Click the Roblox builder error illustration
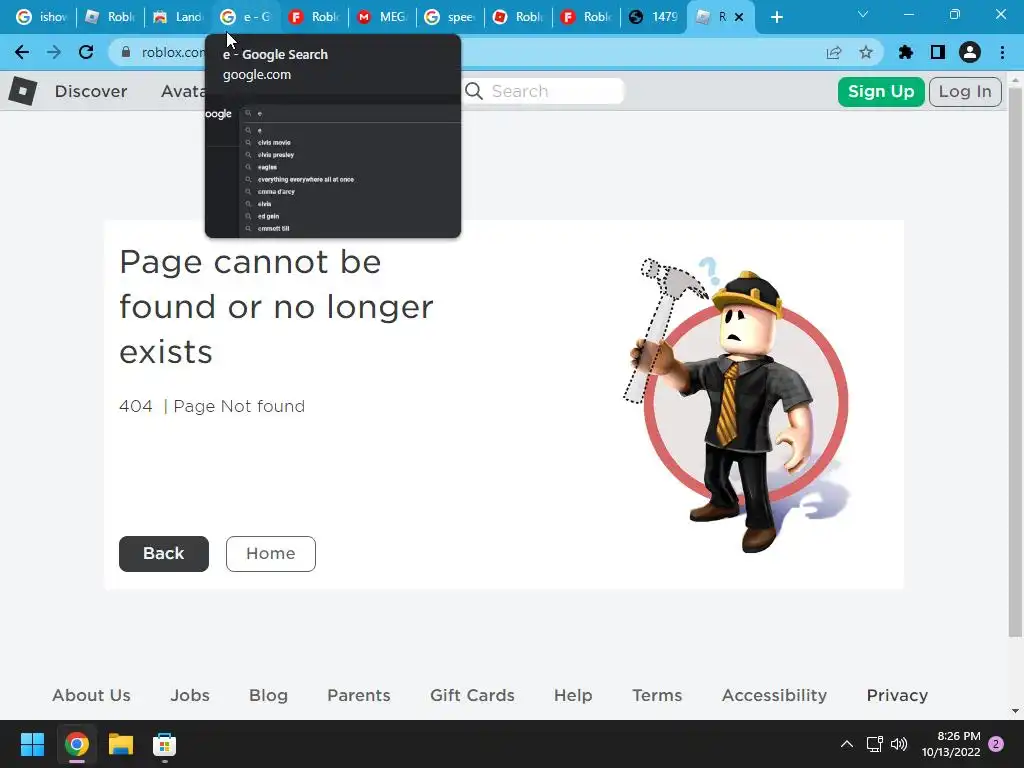This screenshot has width=1024, height=768. [737, 405]
